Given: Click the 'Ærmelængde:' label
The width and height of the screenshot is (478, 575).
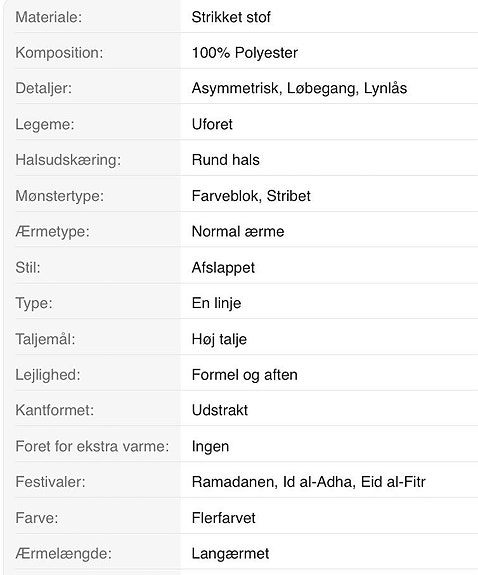Looking at the screenshot, I should (x=63, y=554).
